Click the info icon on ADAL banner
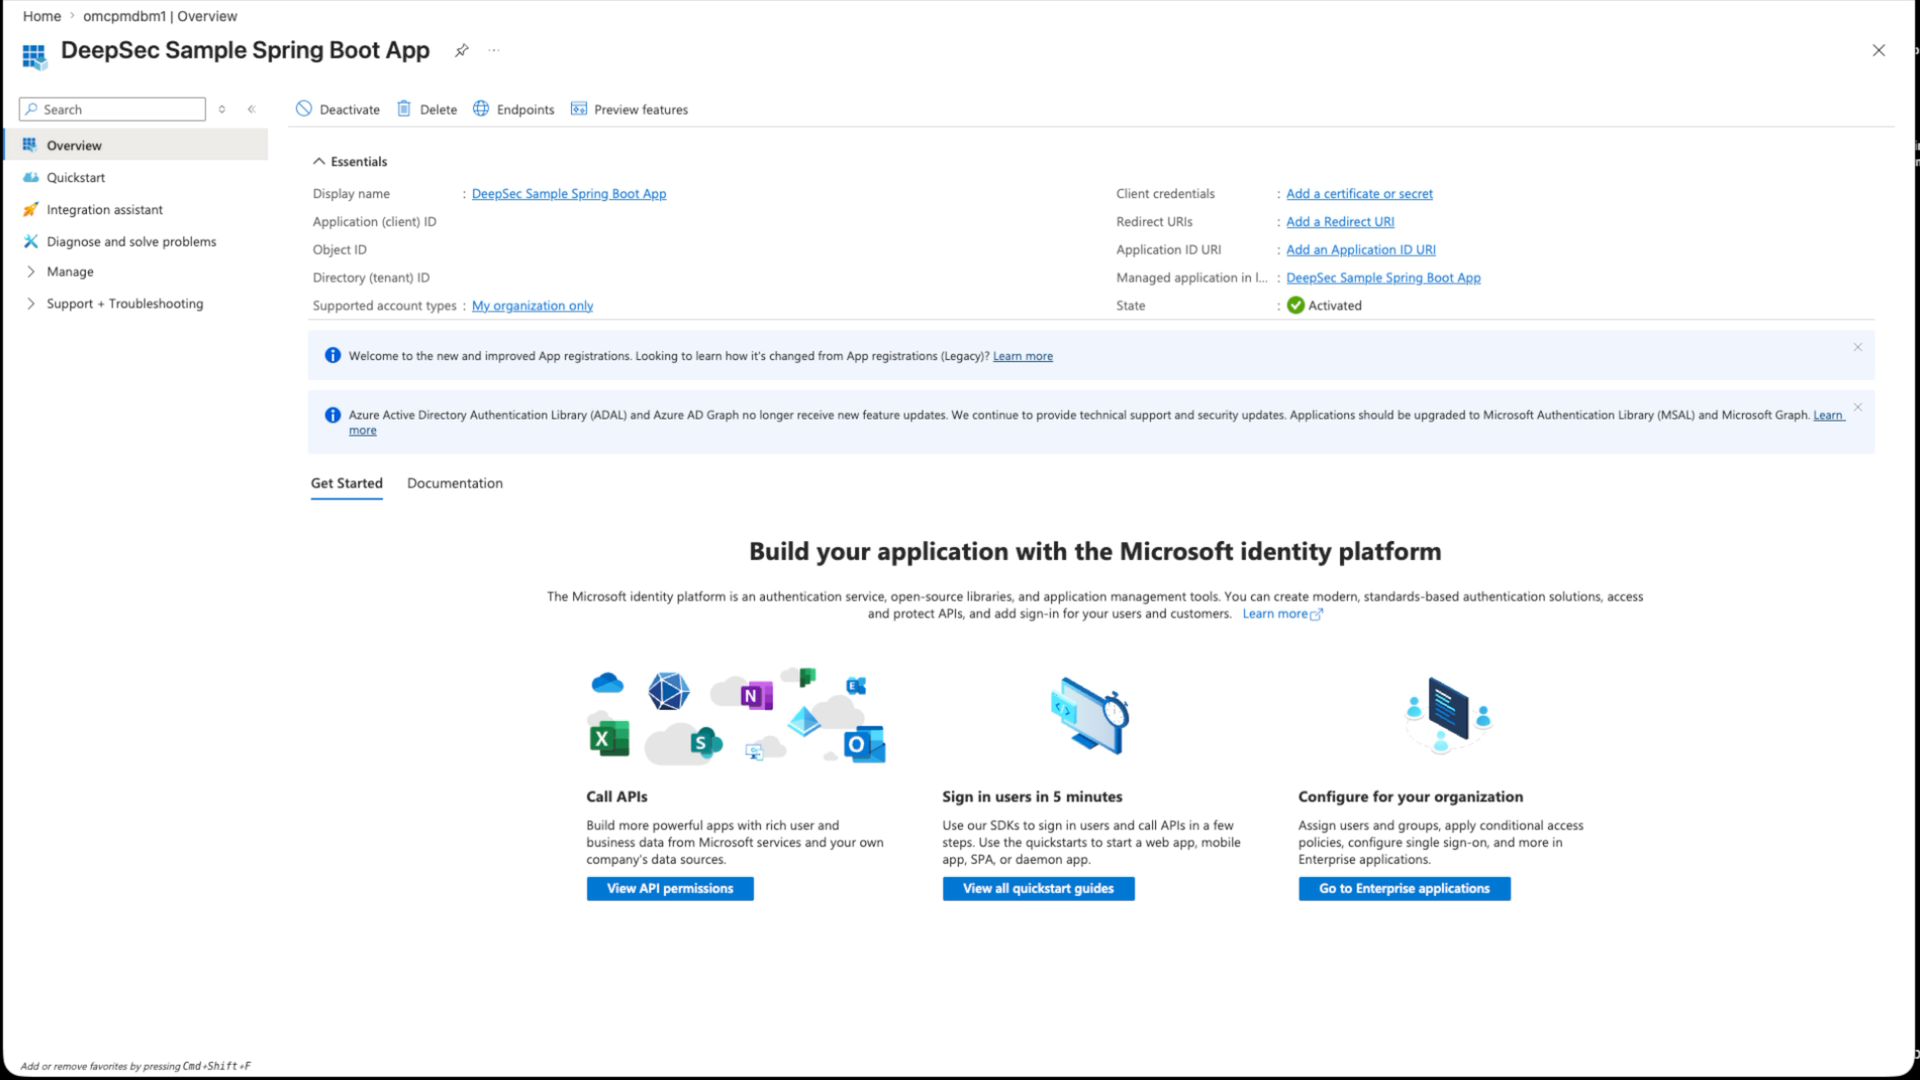The image size is (1920, 1080). tap(333, 415)
